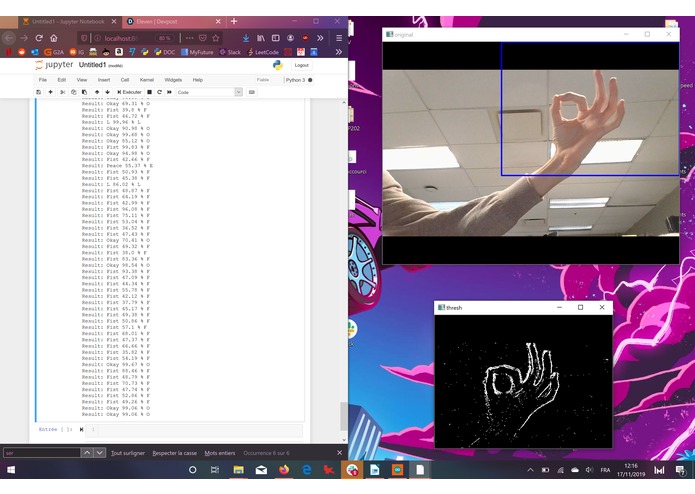Click the Jupyter logo

[x=54, y=65]
